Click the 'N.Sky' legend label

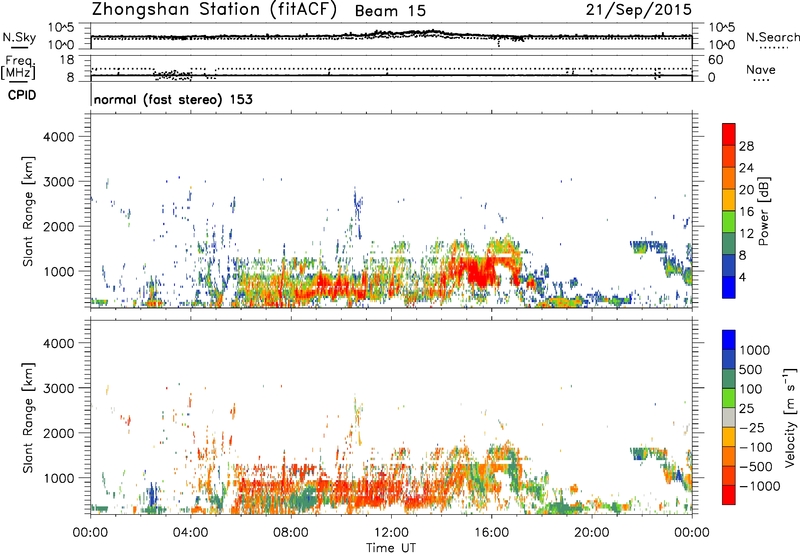click(19, 37)
